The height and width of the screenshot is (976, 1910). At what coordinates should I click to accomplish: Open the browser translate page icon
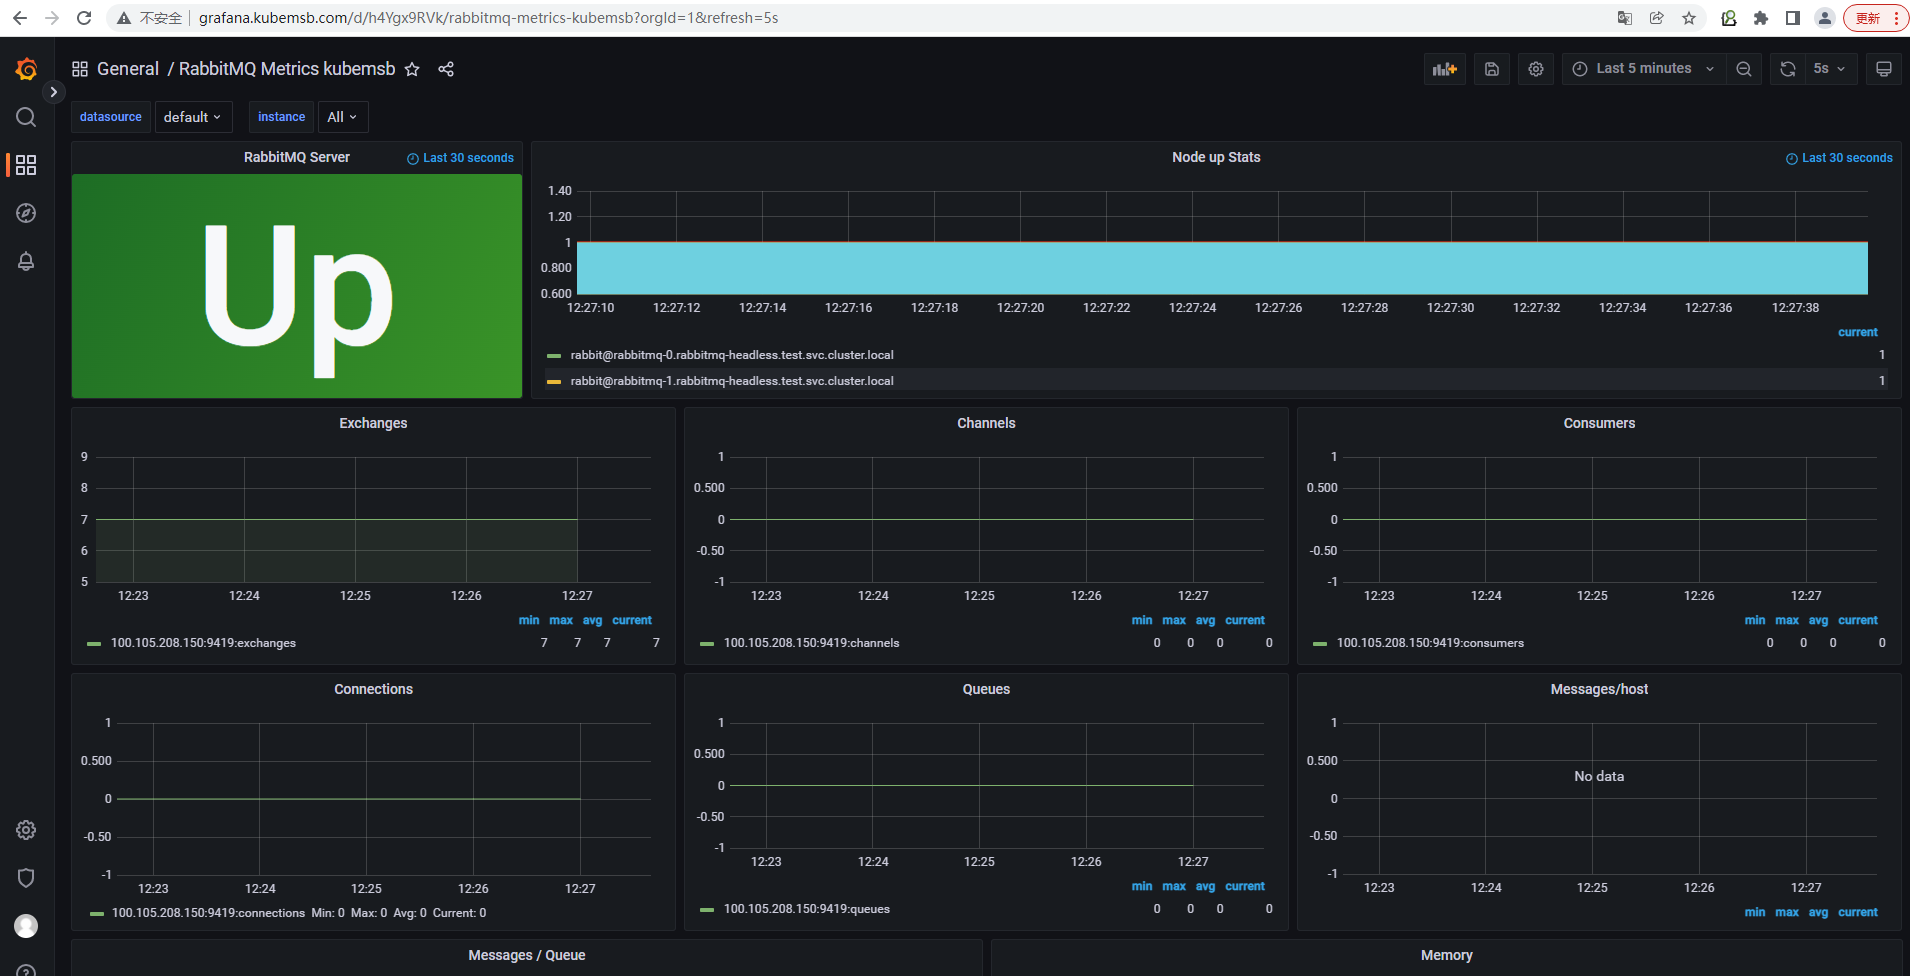click(1625, 18)
